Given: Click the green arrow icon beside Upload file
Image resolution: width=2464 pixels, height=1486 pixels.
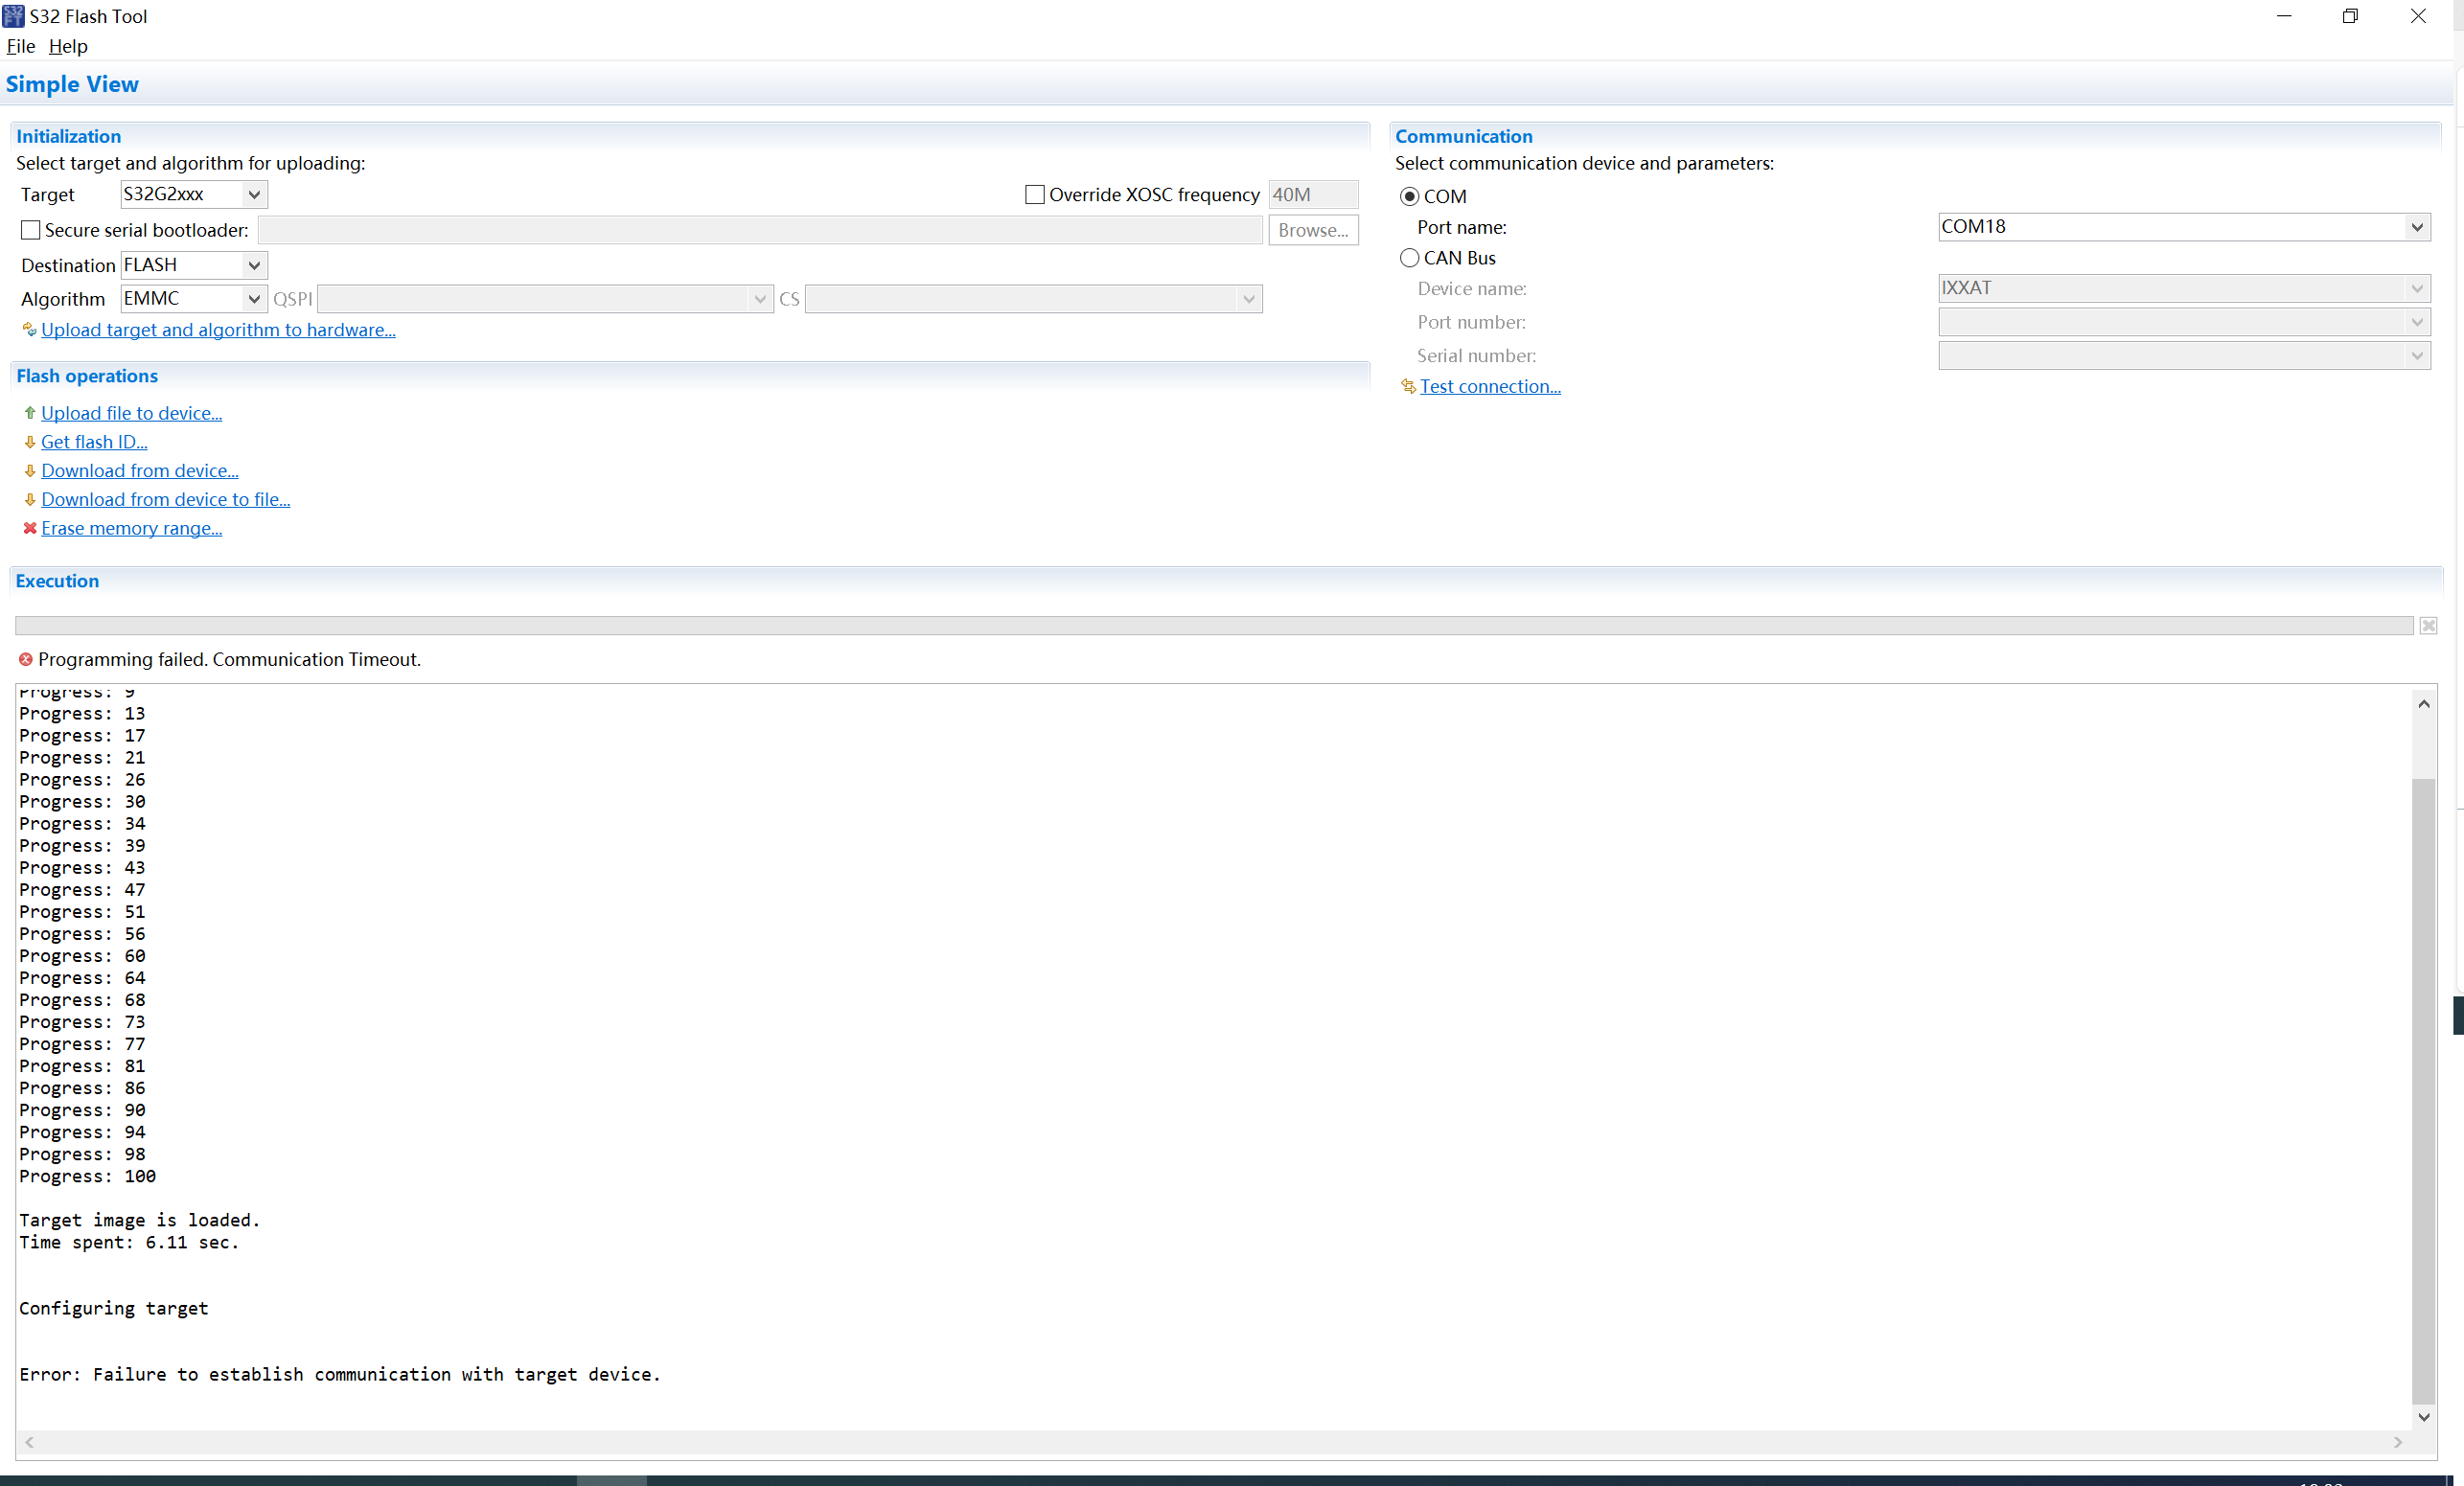Looking at the screenshot, I should tap(30, 413).
